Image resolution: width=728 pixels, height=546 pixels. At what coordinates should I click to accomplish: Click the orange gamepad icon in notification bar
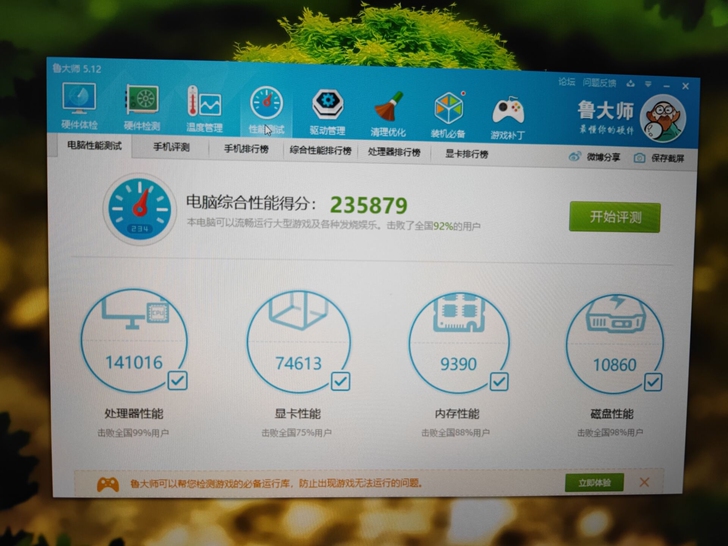pos(108,484)
